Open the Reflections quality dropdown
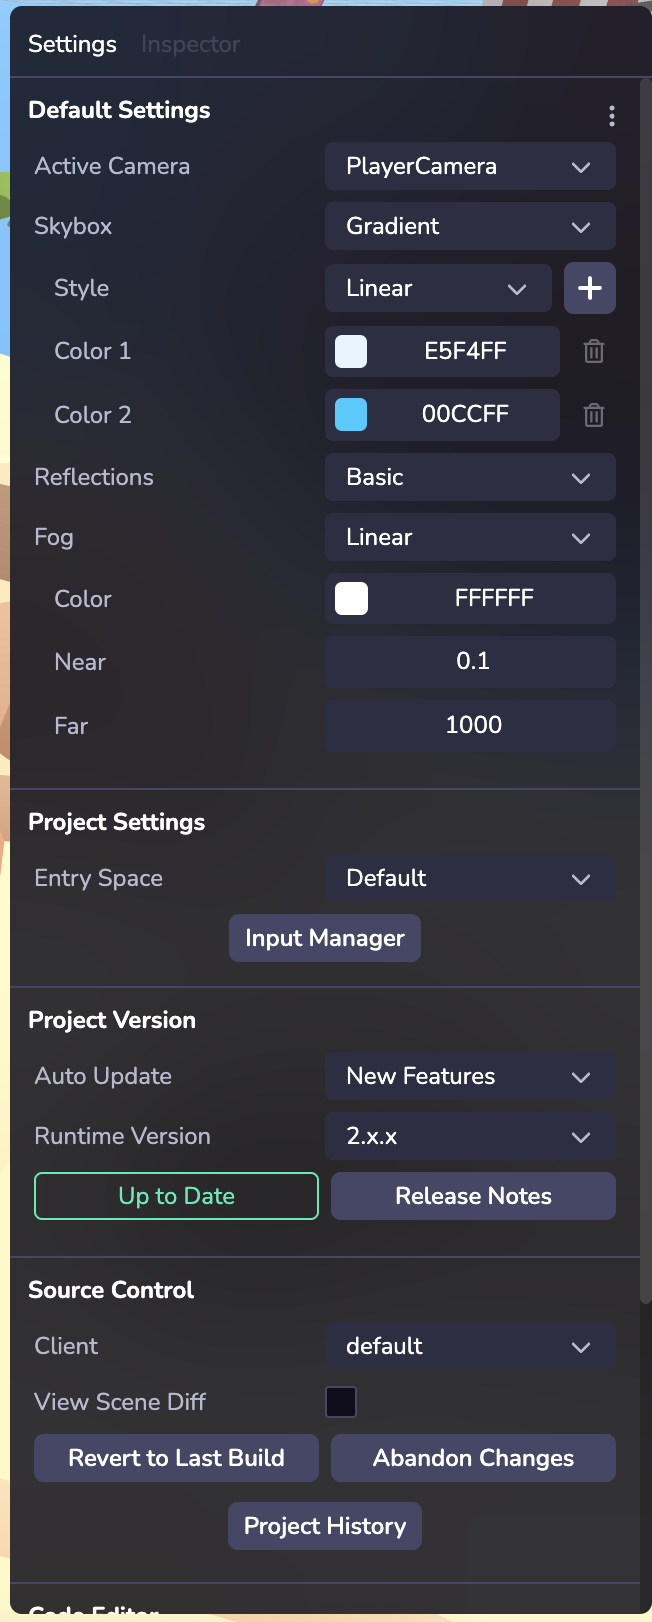652x1622 pixels. click(x=470, y=477)
